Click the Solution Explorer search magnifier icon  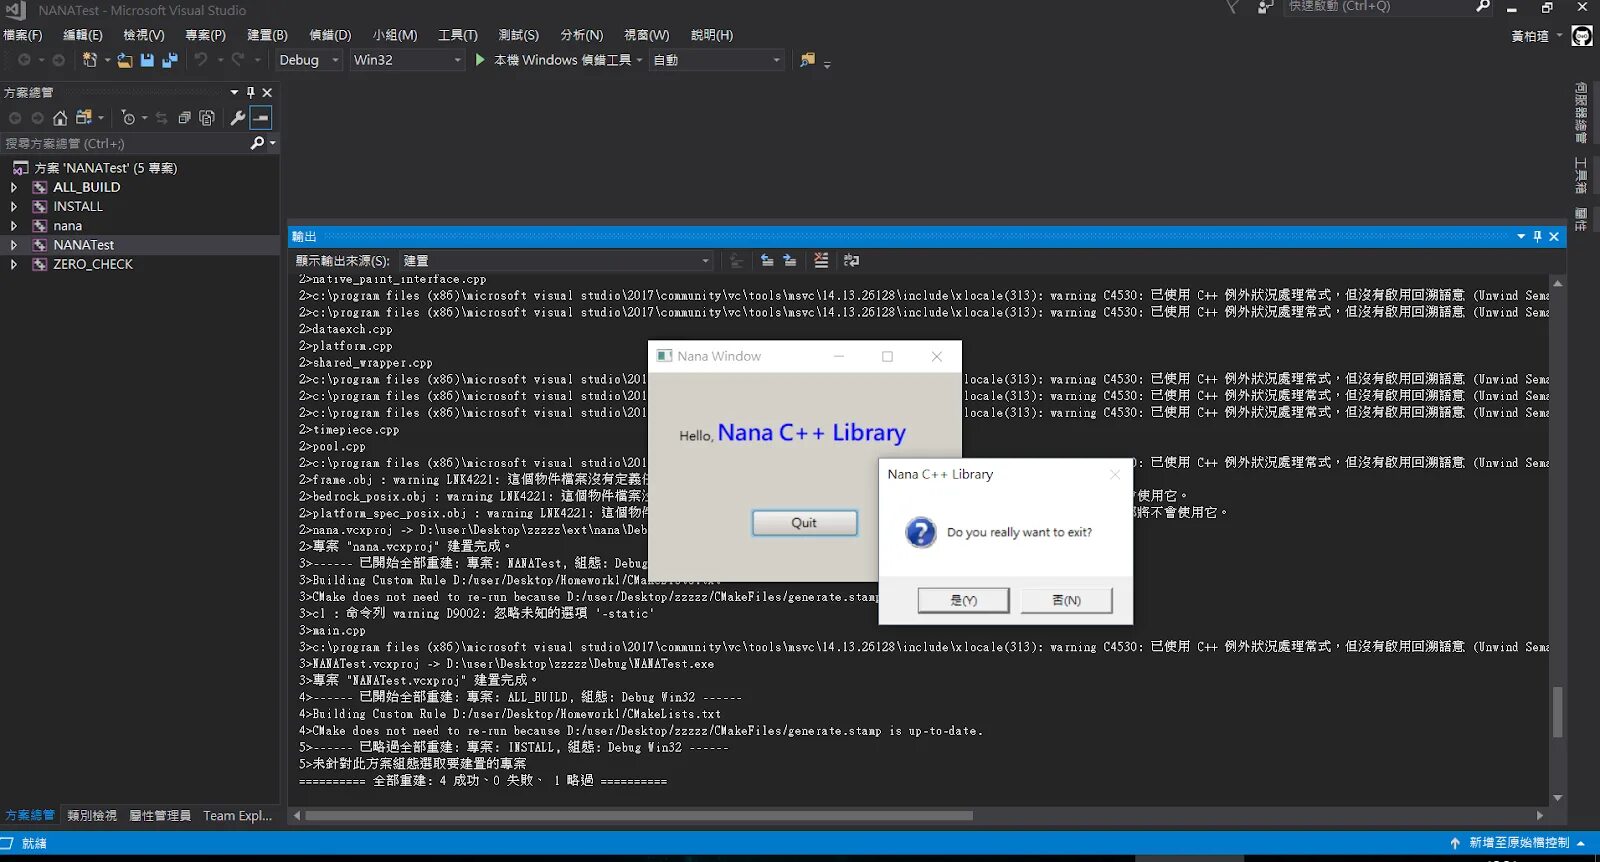pyautogui.click(x=258, y=143)
